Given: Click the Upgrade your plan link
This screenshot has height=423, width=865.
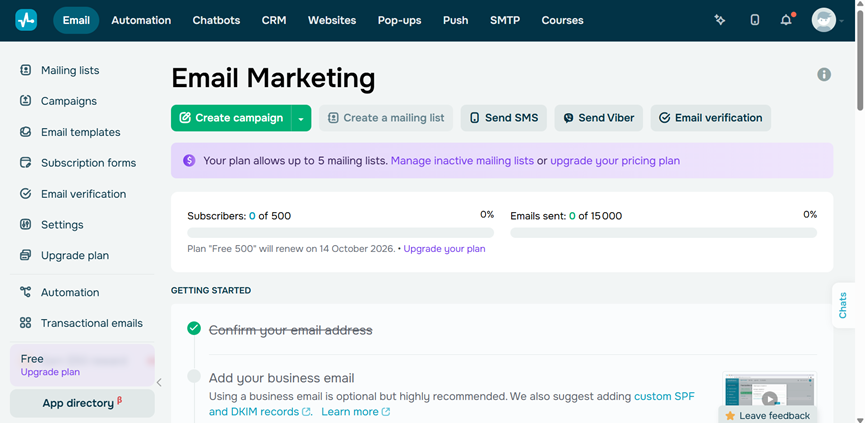Looking at the screenshot, I should [445, 249].
